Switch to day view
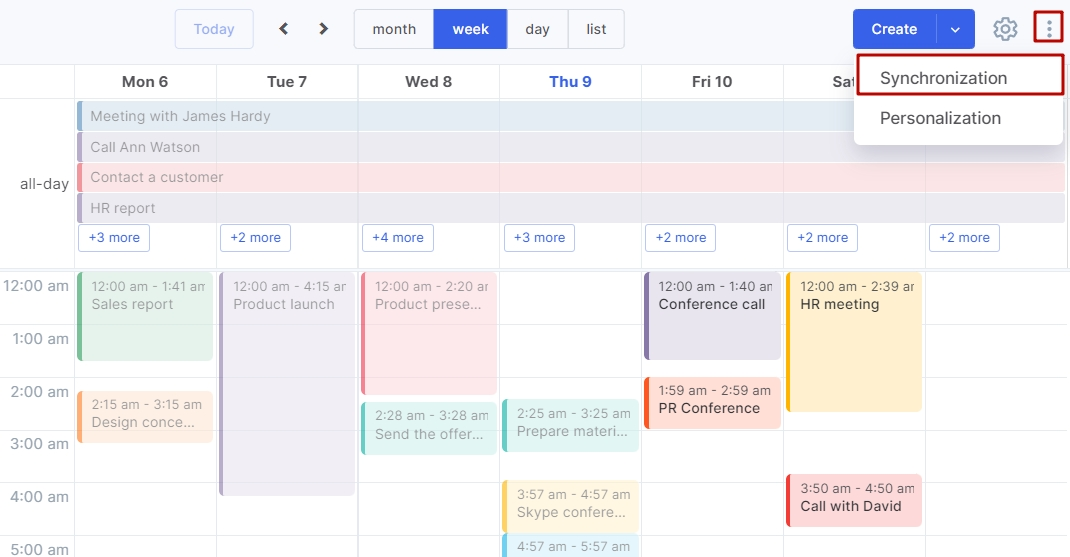 click(x=537, y=29)
